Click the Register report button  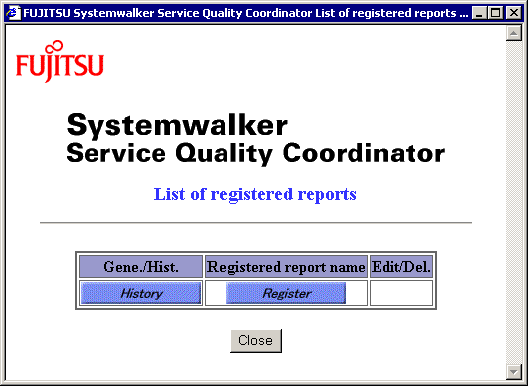[286, 293]
